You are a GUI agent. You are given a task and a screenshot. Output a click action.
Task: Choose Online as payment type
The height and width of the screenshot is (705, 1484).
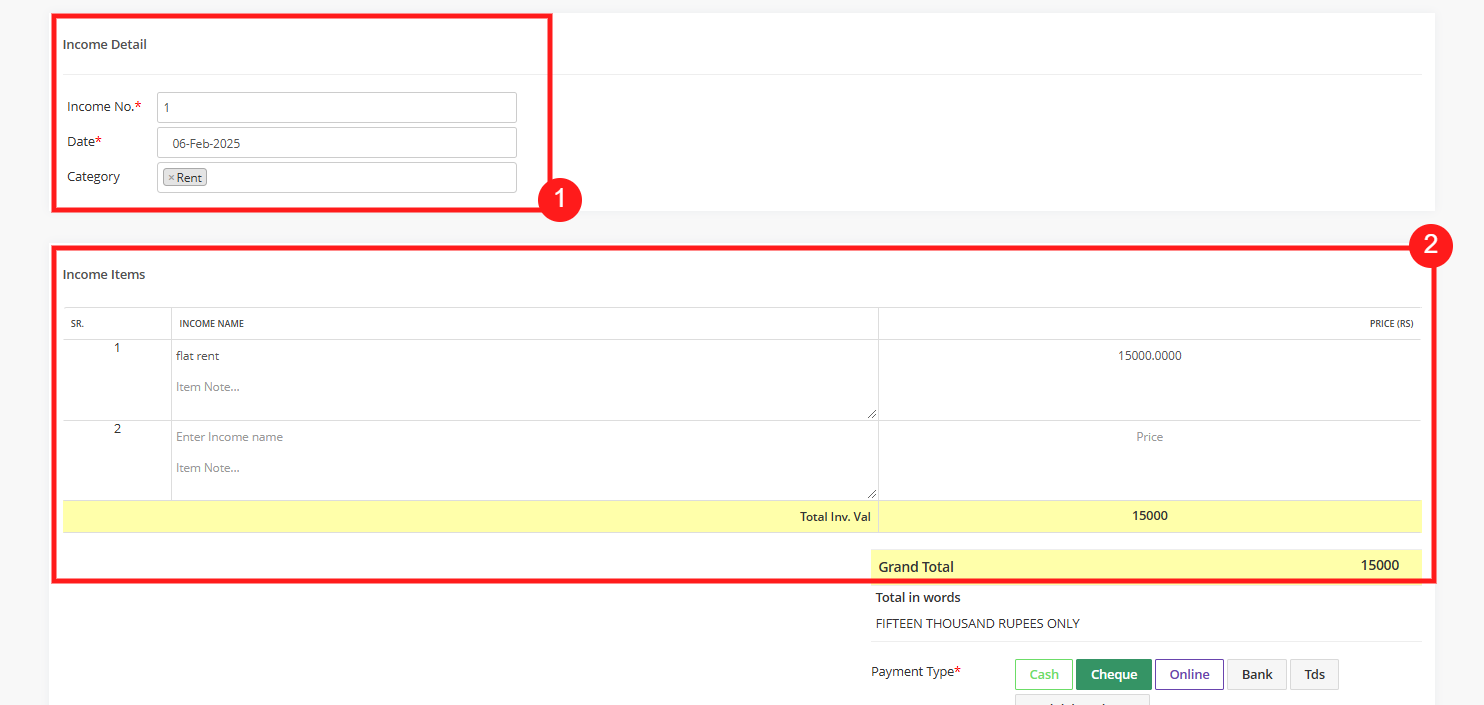[x=1189, y=674]
